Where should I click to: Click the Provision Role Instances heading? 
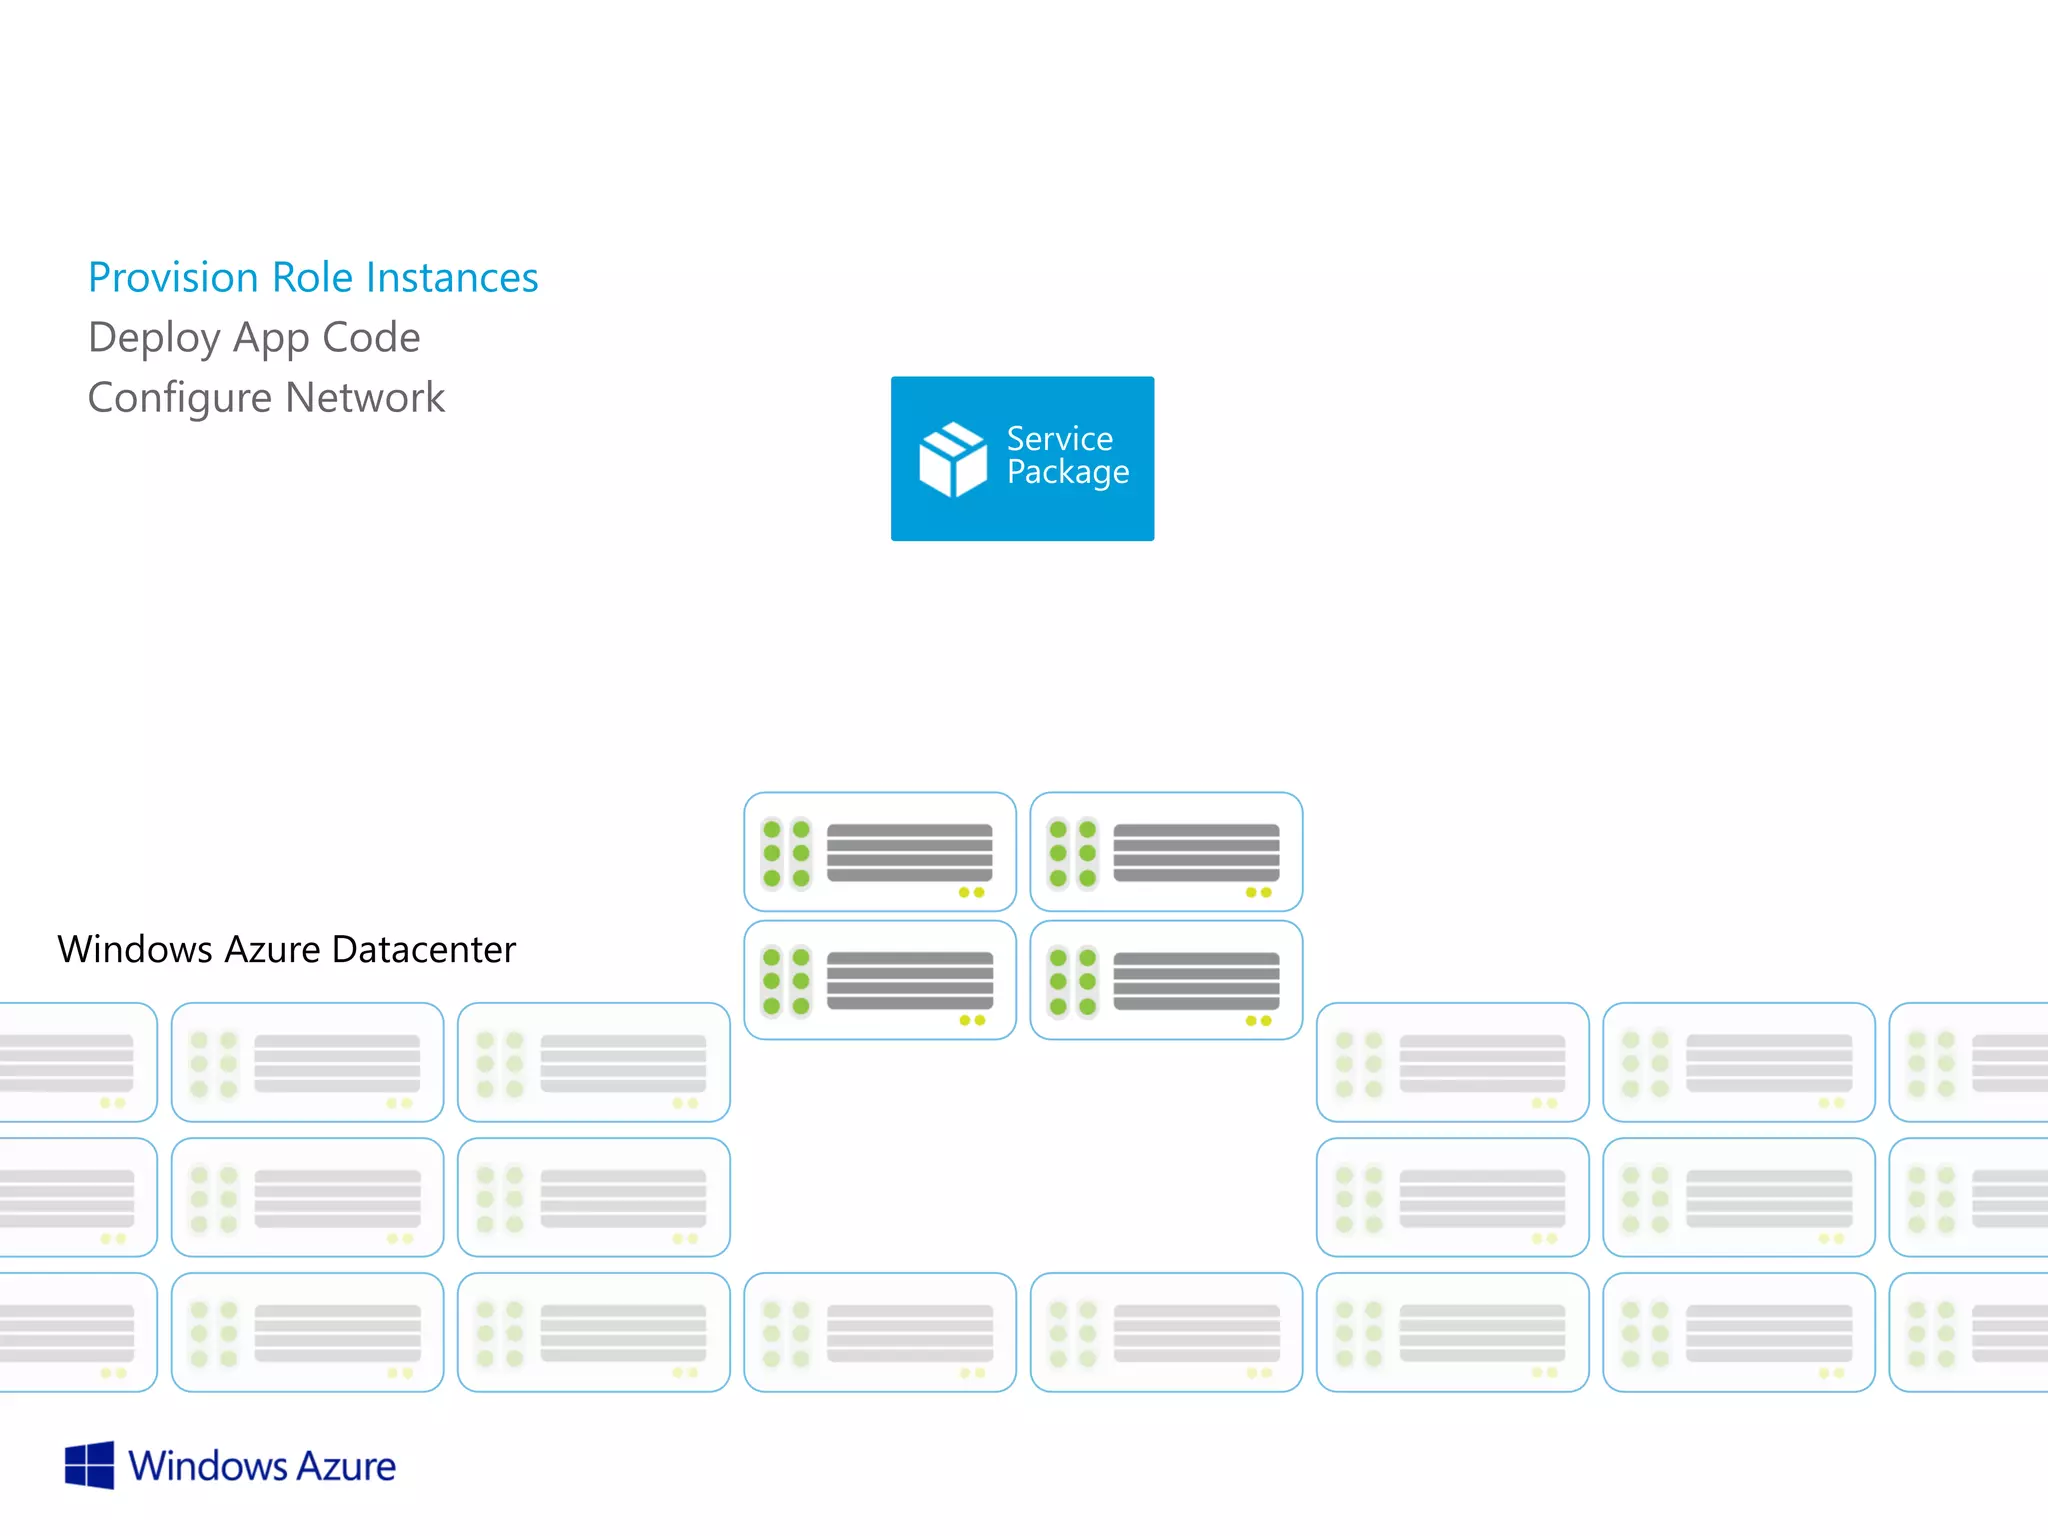pos(313,277)
